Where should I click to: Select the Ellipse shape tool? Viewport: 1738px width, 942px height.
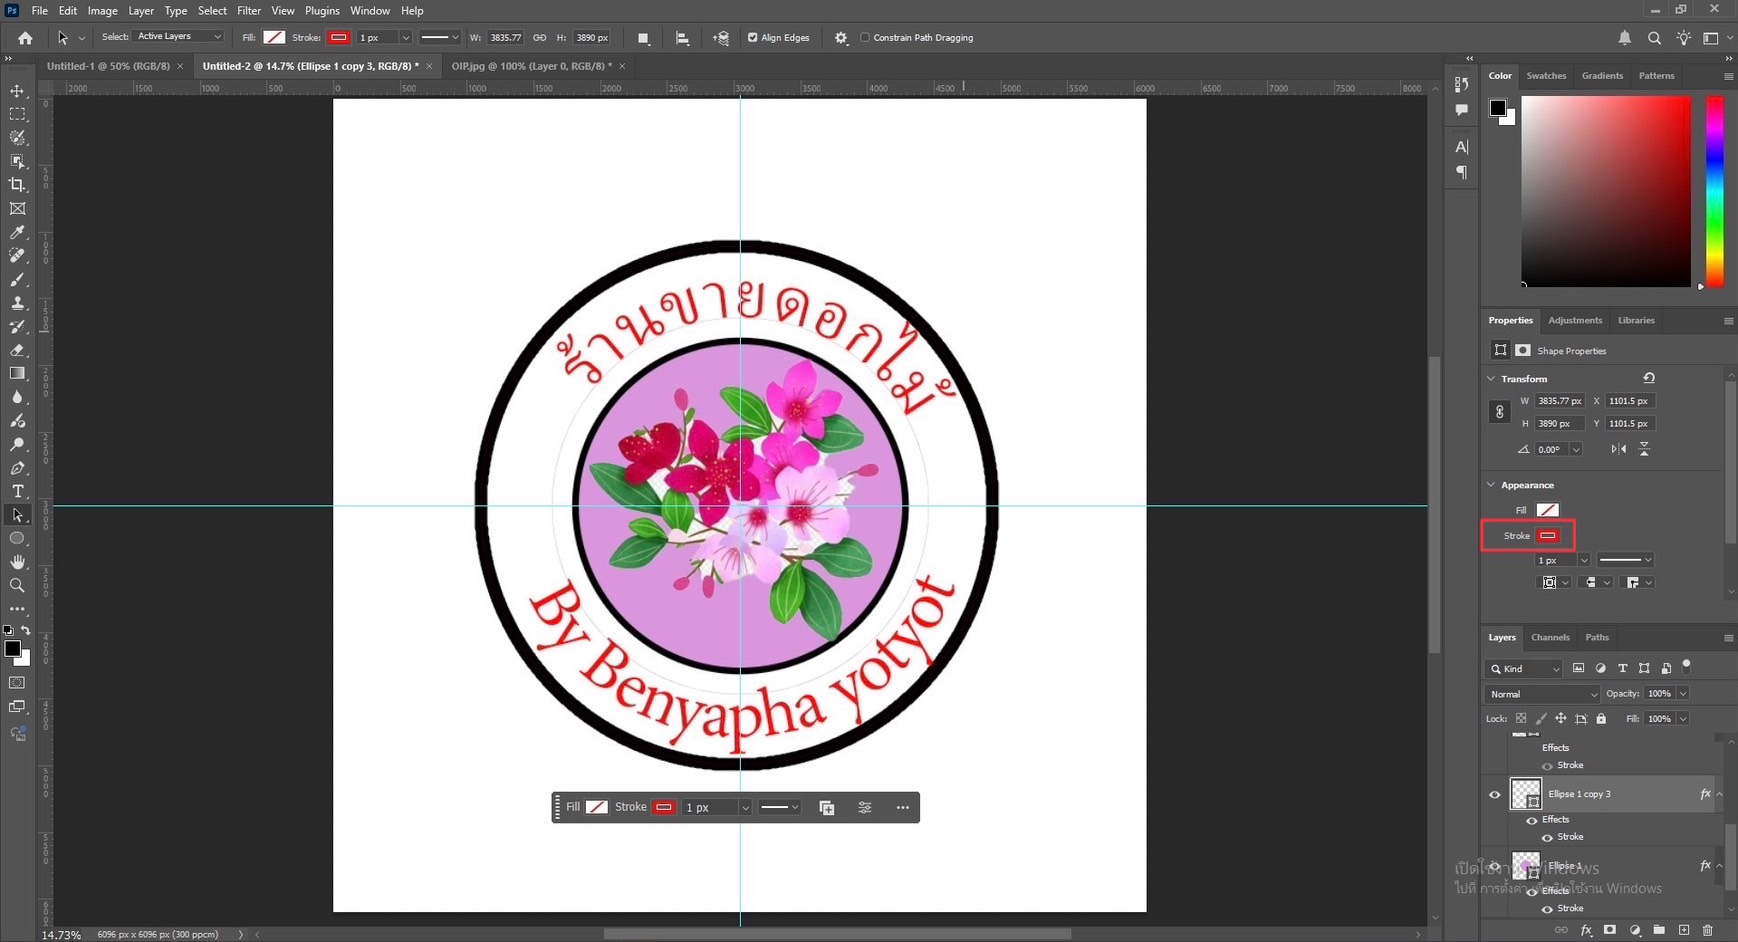pyautogui.click(x=17, y=538)
